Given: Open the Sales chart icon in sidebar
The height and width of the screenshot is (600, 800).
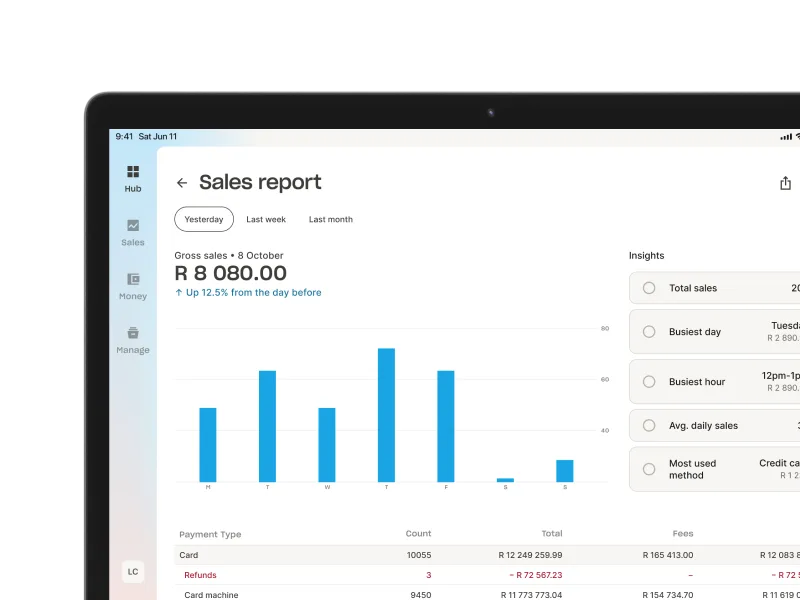Looking at the screenshot, I should point(133,226).
